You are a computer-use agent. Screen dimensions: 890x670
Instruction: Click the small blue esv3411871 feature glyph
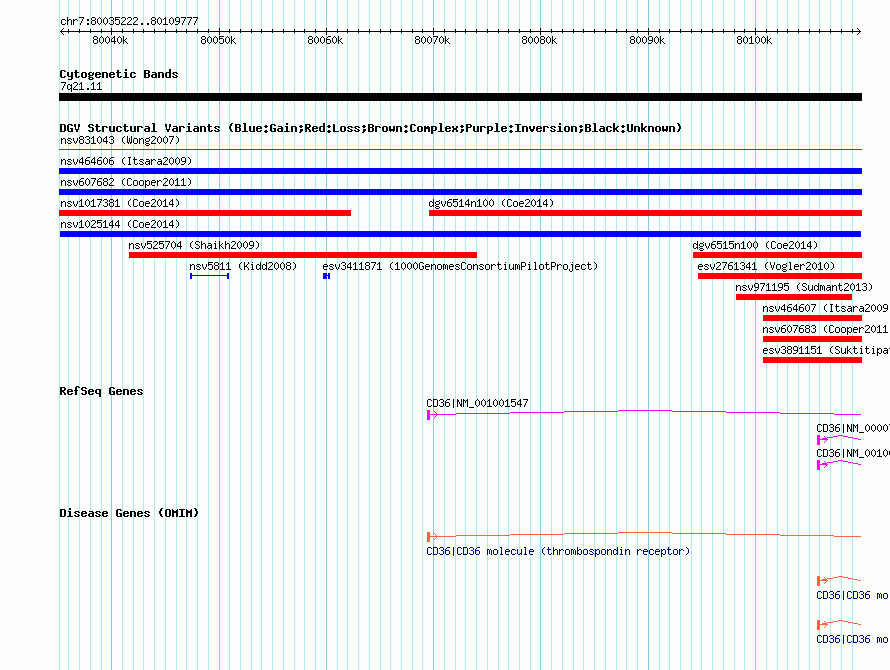click(326, 276)
